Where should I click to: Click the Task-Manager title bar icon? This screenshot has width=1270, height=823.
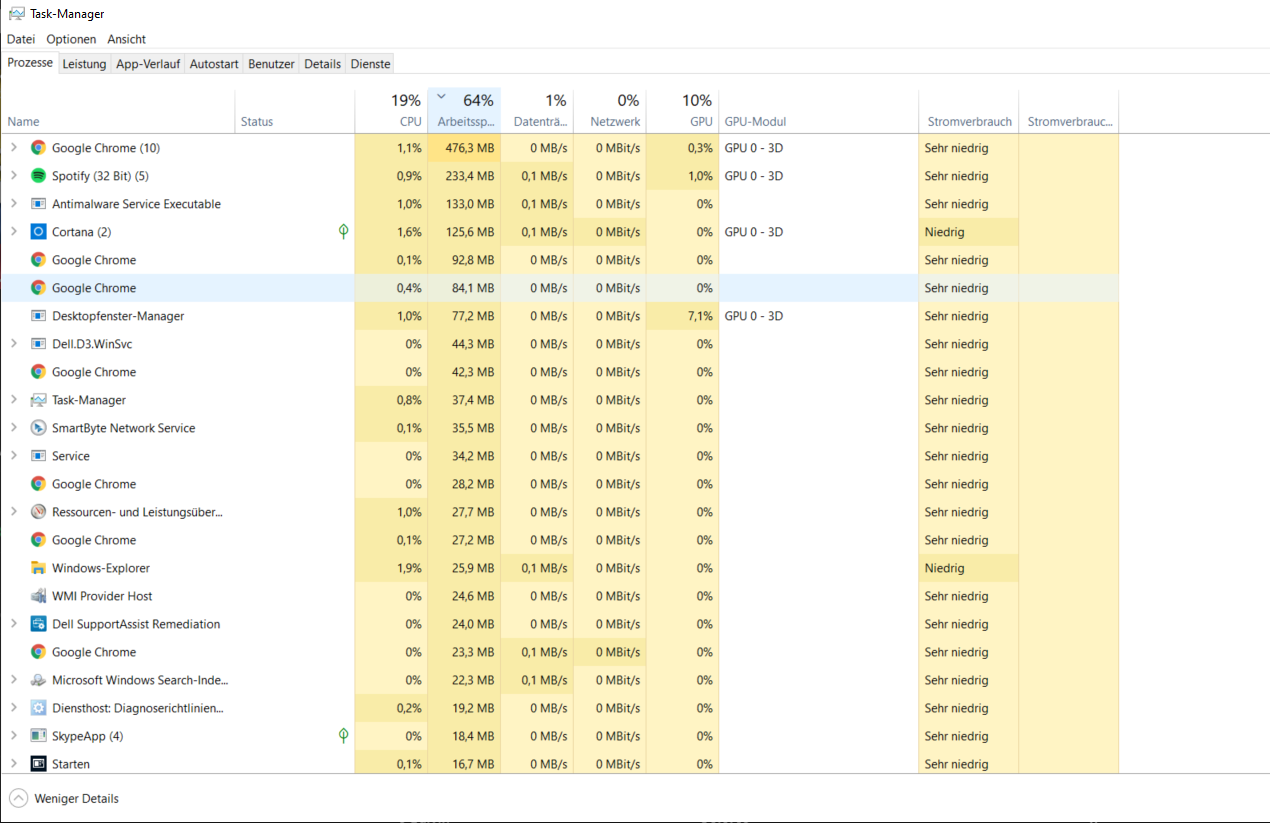pos(17,14)
